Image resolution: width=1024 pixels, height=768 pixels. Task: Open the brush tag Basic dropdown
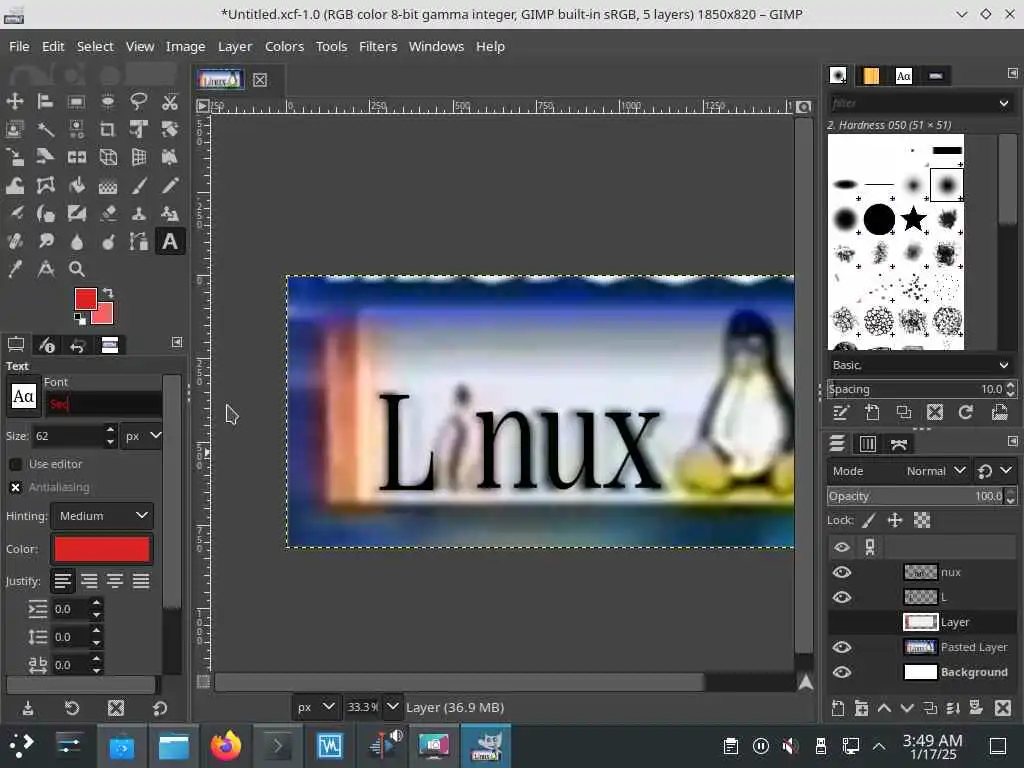pyautogui.click(x=920, y=365)
